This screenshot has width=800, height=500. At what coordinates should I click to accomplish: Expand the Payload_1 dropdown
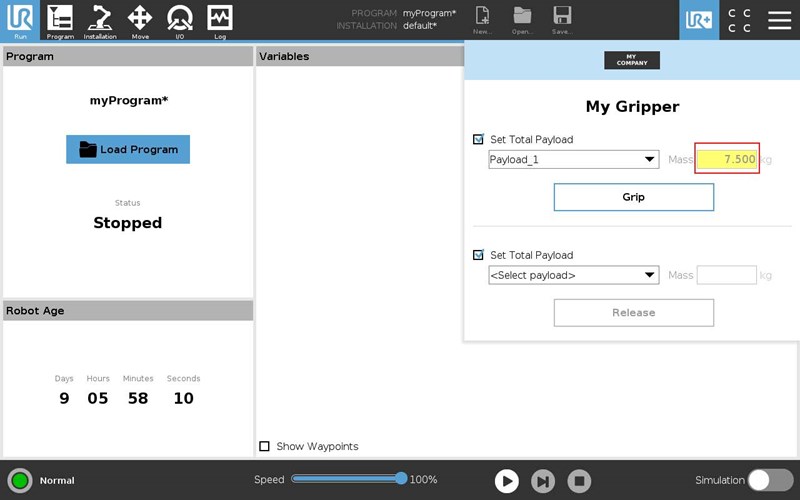tap(573, 160)
